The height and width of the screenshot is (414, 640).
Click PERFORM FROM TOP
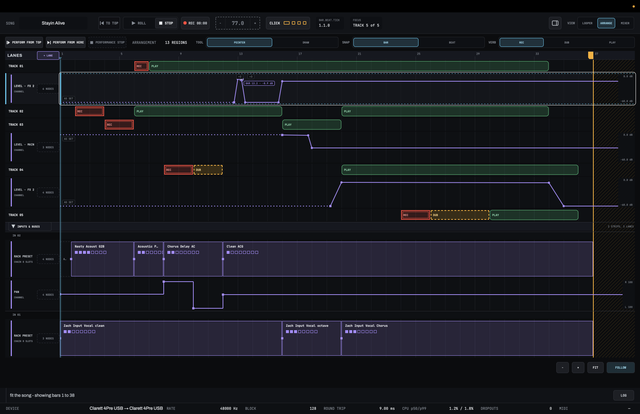(24, 42)
